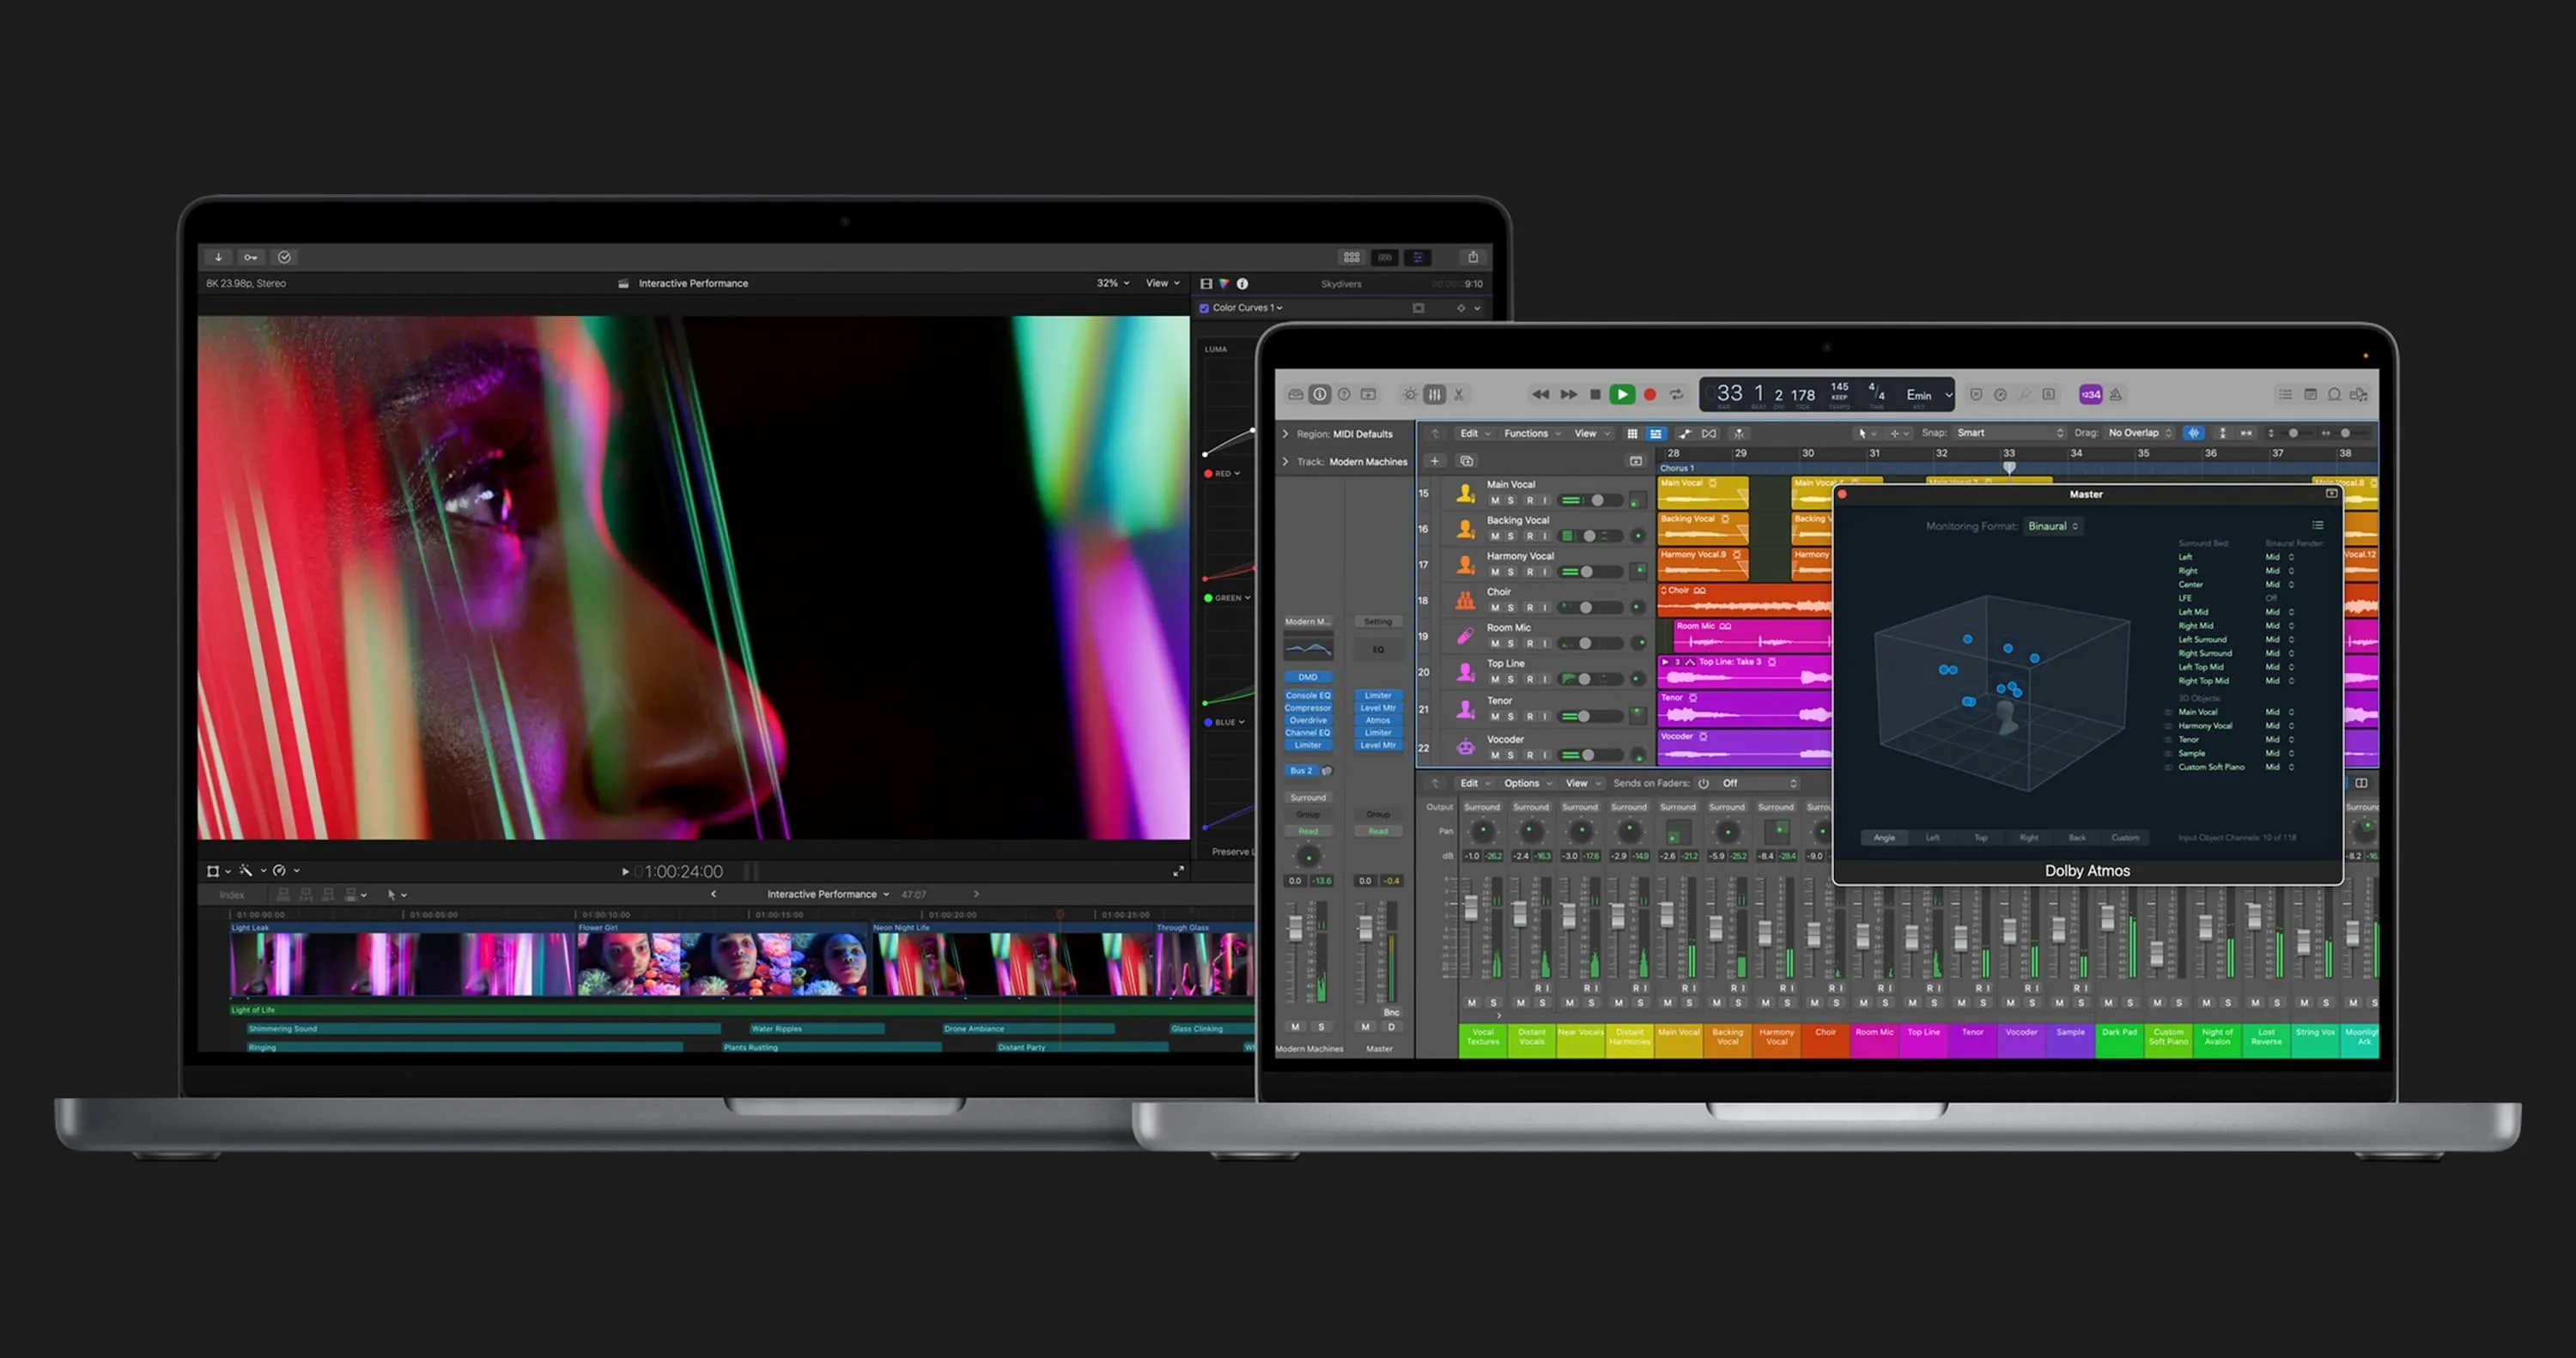2576x1358 pixels.
Task: Open the keyword editor key icon
Action: (x=251, y=257)
